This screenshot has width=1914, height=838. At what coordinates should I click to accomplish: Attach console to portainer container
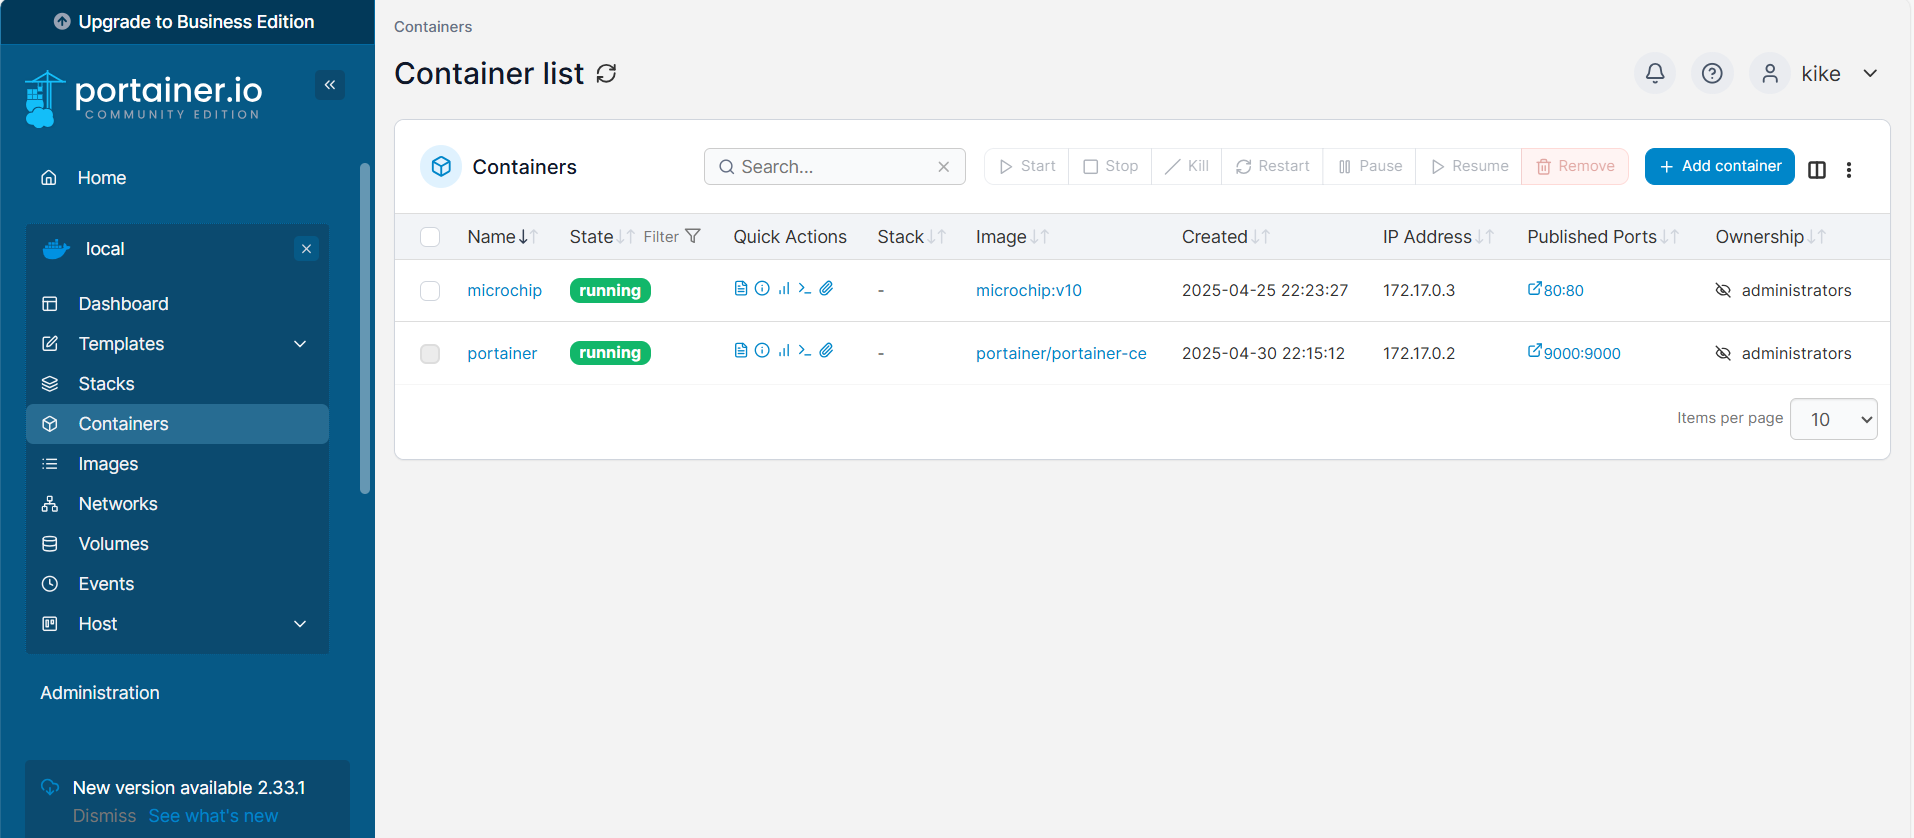coord(826,351)
